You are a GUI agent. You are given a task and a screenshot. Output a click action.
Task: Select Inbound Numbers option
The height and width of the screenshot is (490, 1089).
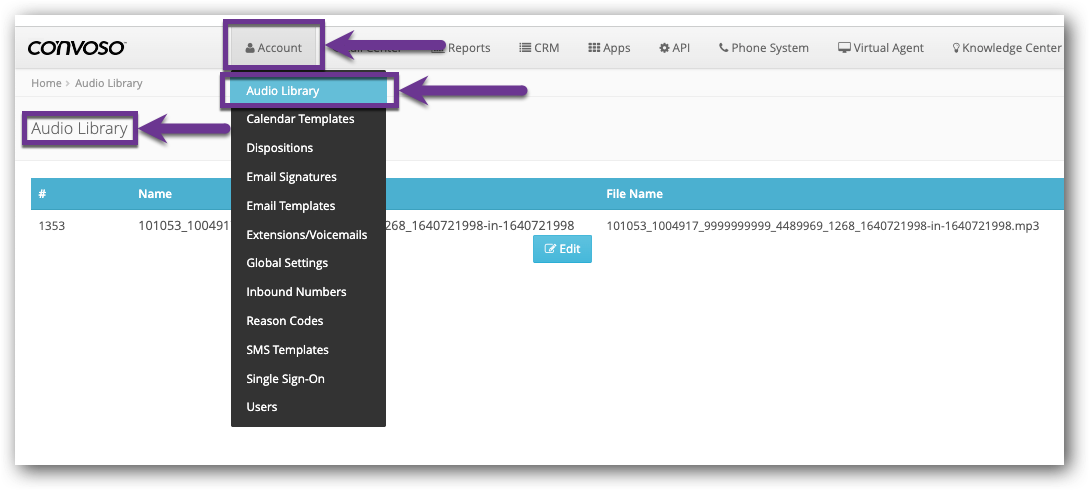click(x=296, y=292)
